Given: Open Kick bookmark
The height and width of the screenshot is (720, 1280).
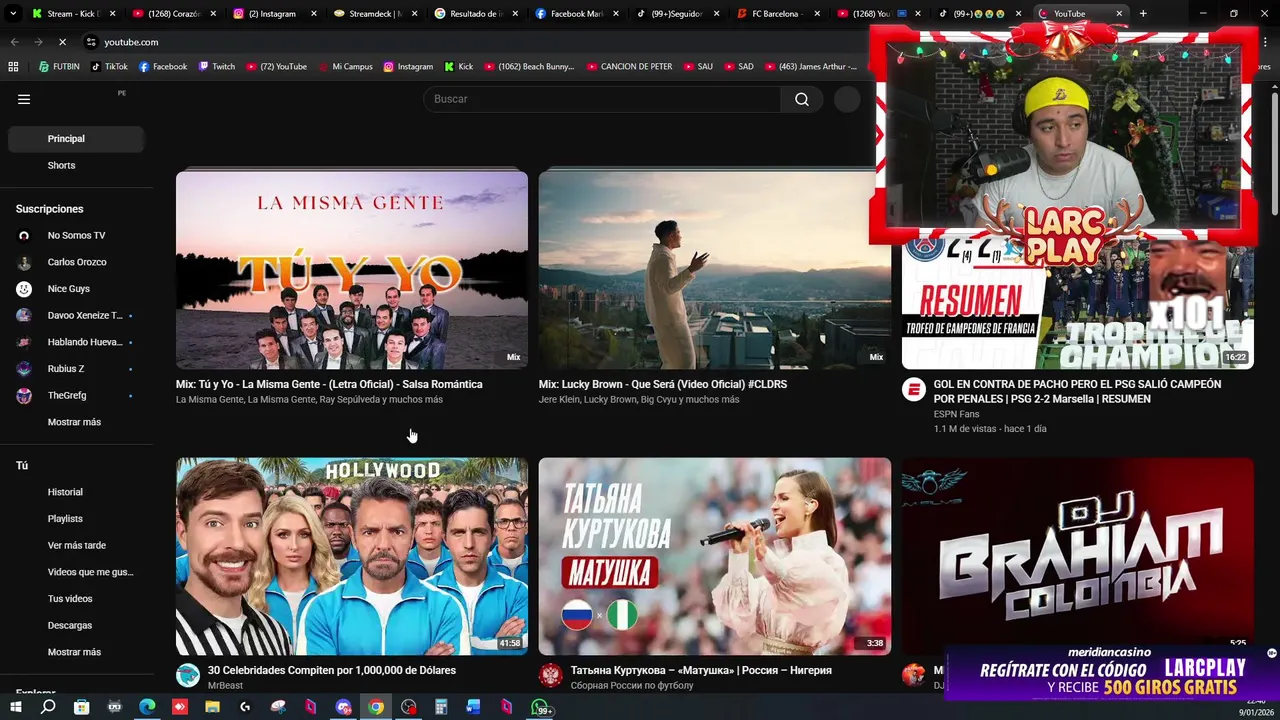Looking at the screenshot, I should 459,67.
